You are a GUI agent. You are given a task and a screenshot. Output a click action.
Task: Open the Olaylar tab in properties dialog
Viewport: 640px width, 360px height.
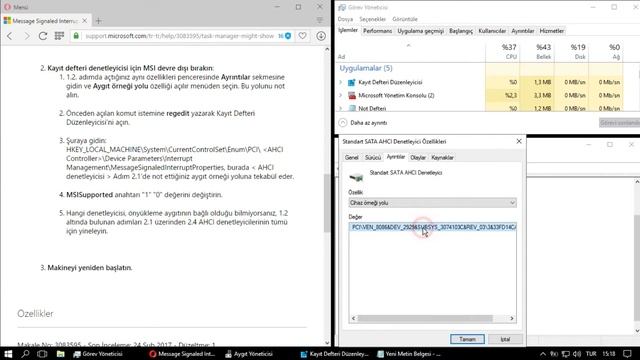click(x=418, y=158)
